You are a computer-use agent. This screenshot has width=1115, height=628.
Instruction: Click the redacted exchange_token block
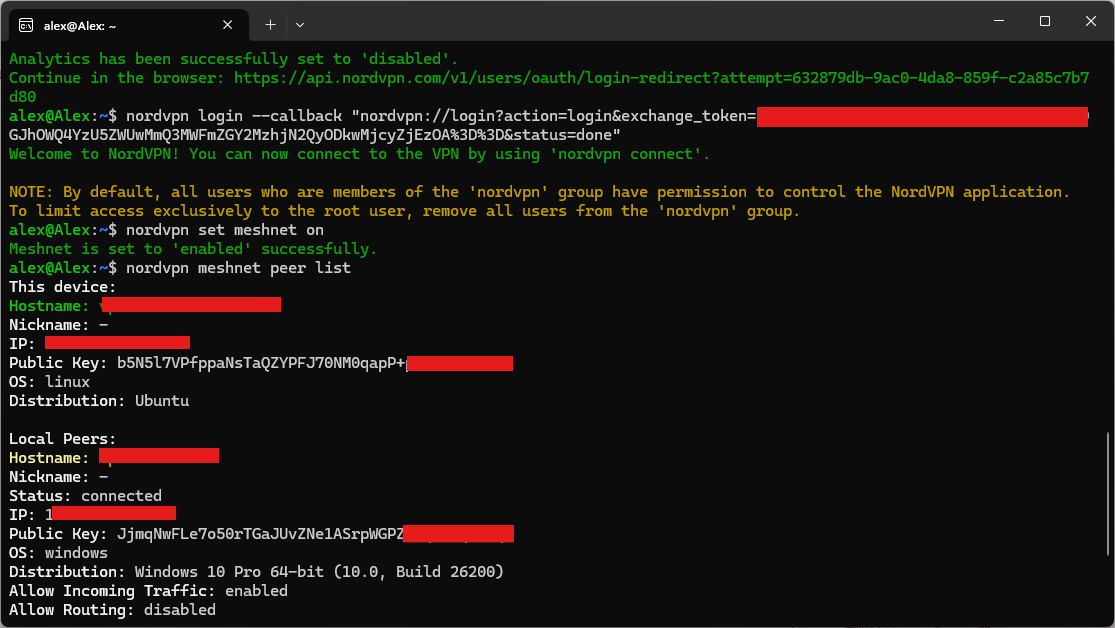click(921, 116)
